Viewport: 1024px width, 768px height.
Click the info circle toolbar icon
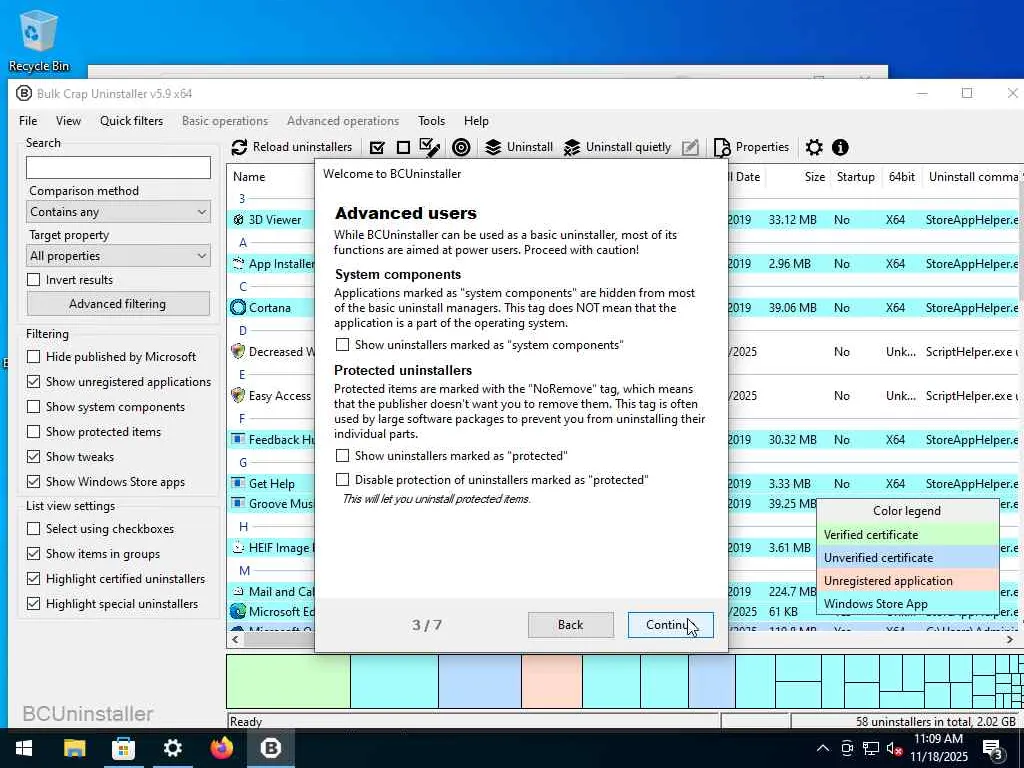click(x=840, y=148)
